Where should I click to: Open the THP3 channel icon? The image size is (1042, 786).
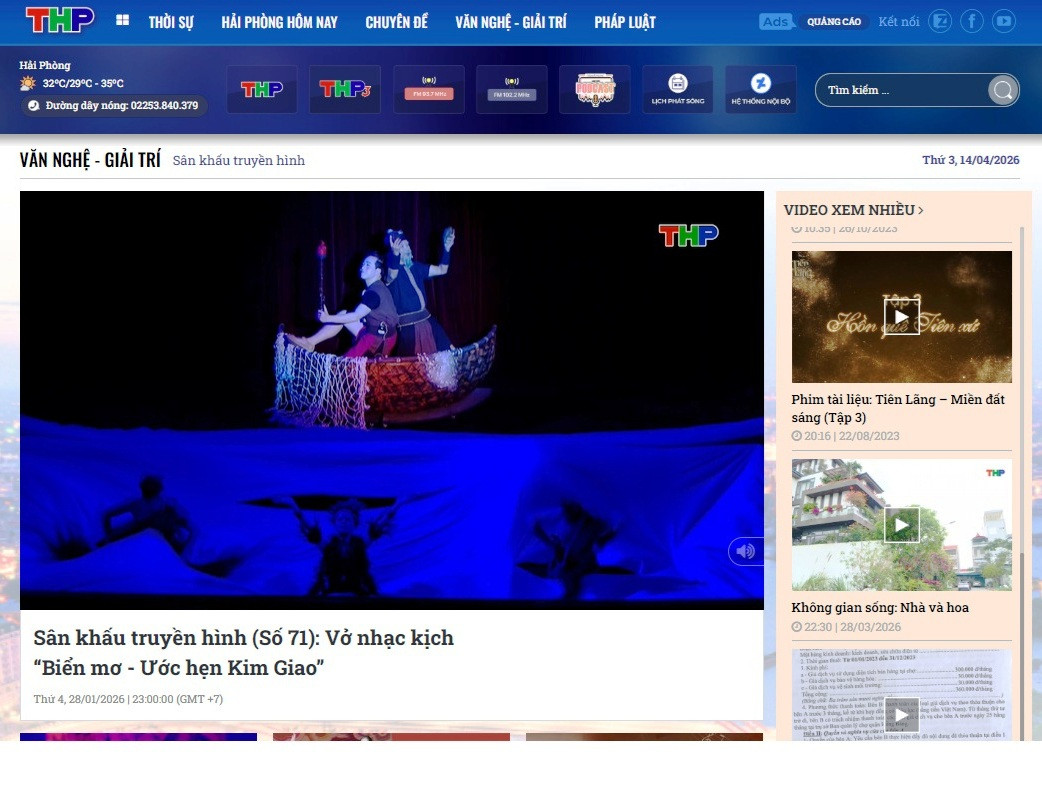pyautogui.click(x=345, y=89)
